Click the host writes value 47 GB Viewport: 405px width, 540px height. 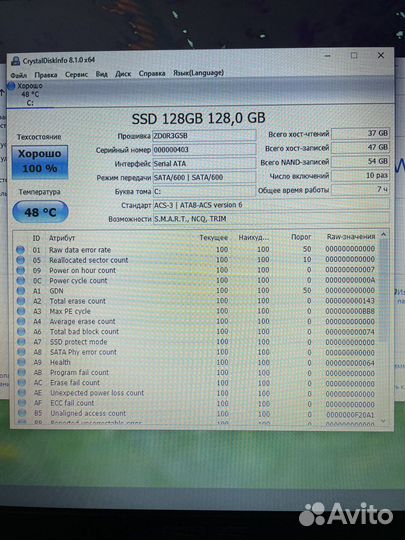360,147
